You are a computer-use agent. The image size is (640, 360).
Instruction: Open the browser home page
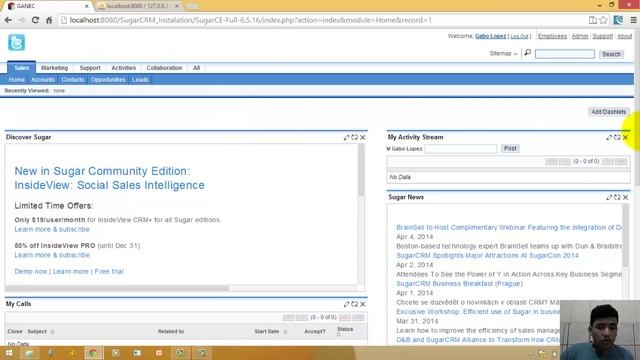[49, 20]
